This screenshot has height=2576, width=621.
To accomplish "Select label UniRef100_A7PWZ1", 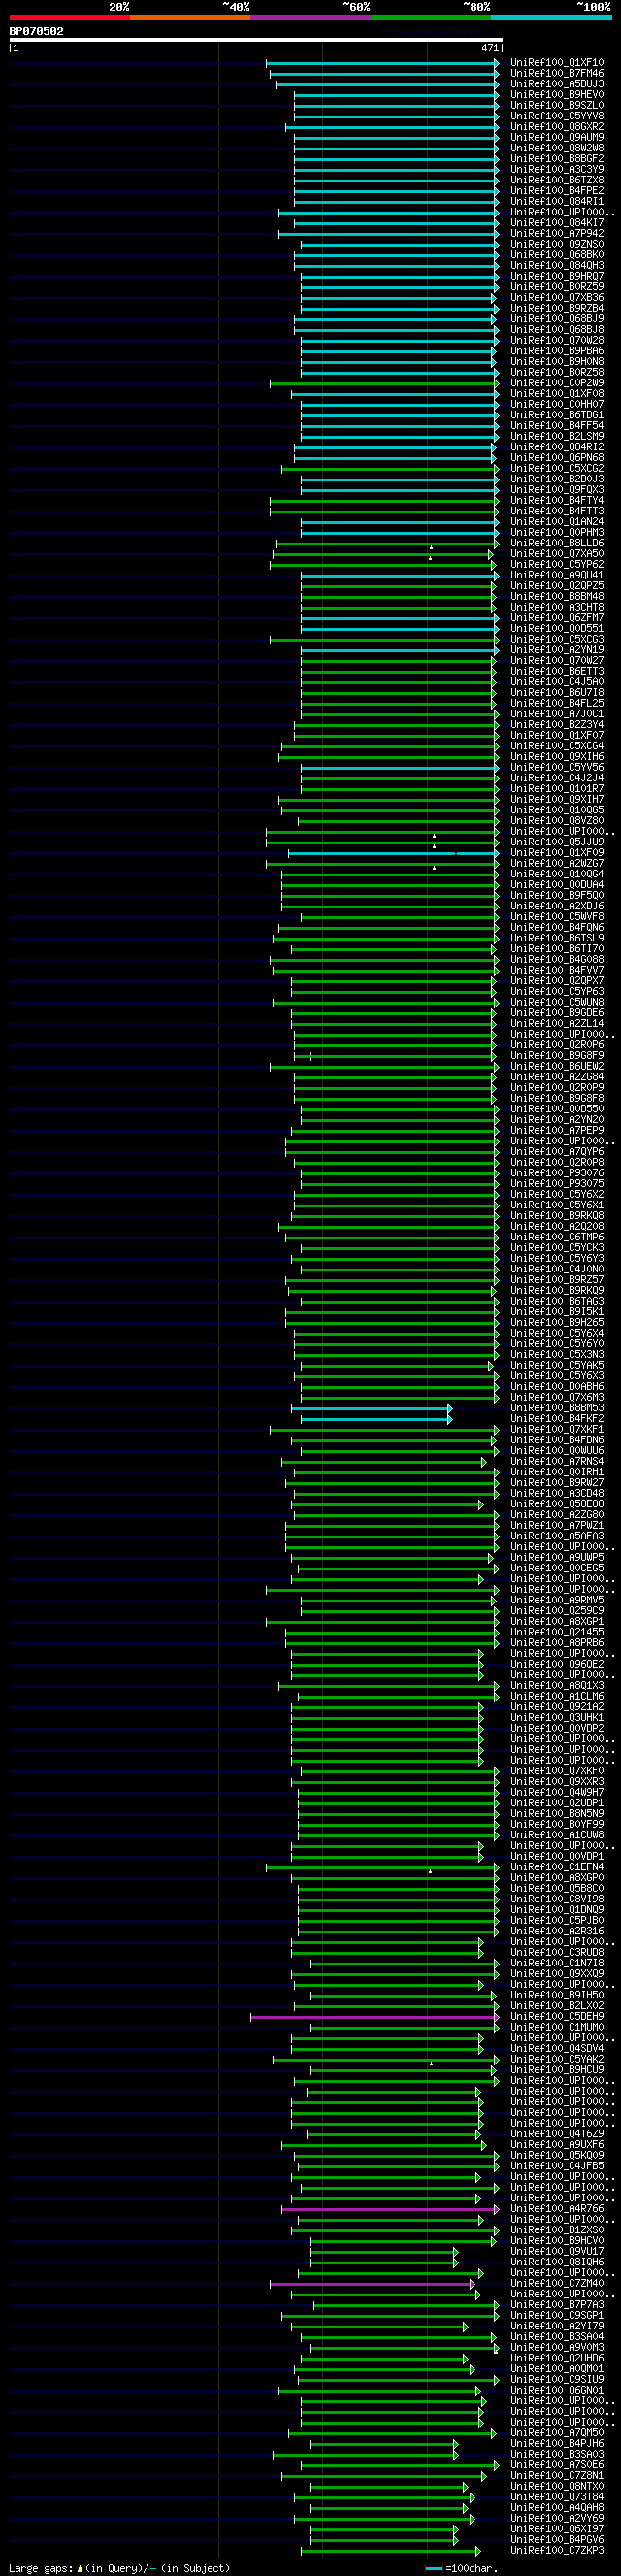I will click(x=557, y=1526).
